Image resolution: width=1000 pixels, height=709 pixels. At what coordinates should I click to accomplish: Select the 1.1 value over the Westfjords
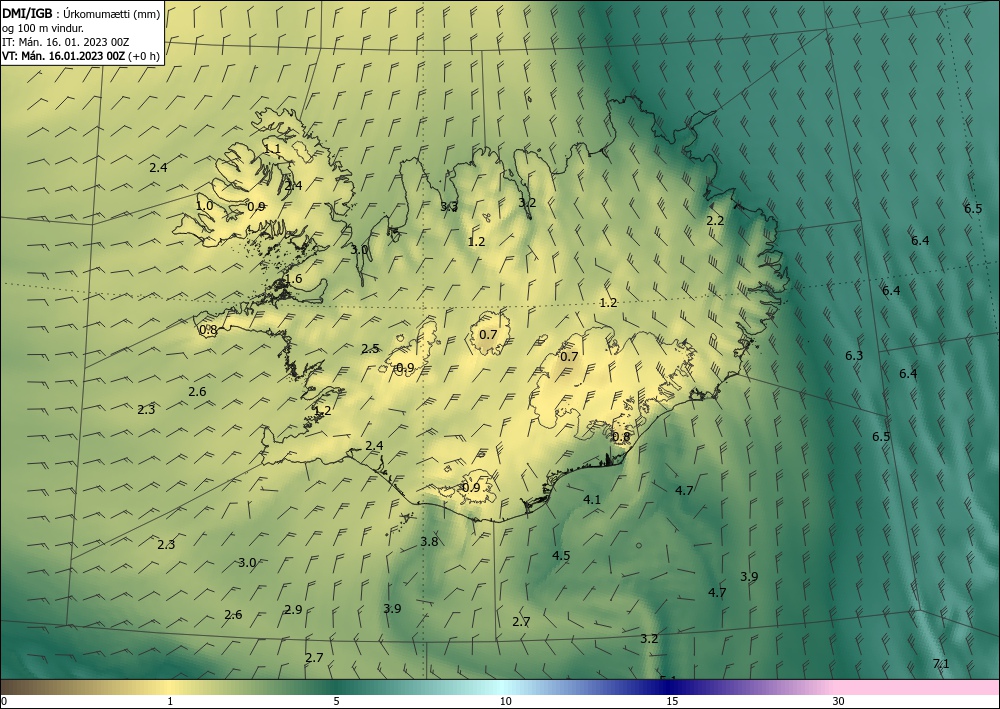(272, 149)
